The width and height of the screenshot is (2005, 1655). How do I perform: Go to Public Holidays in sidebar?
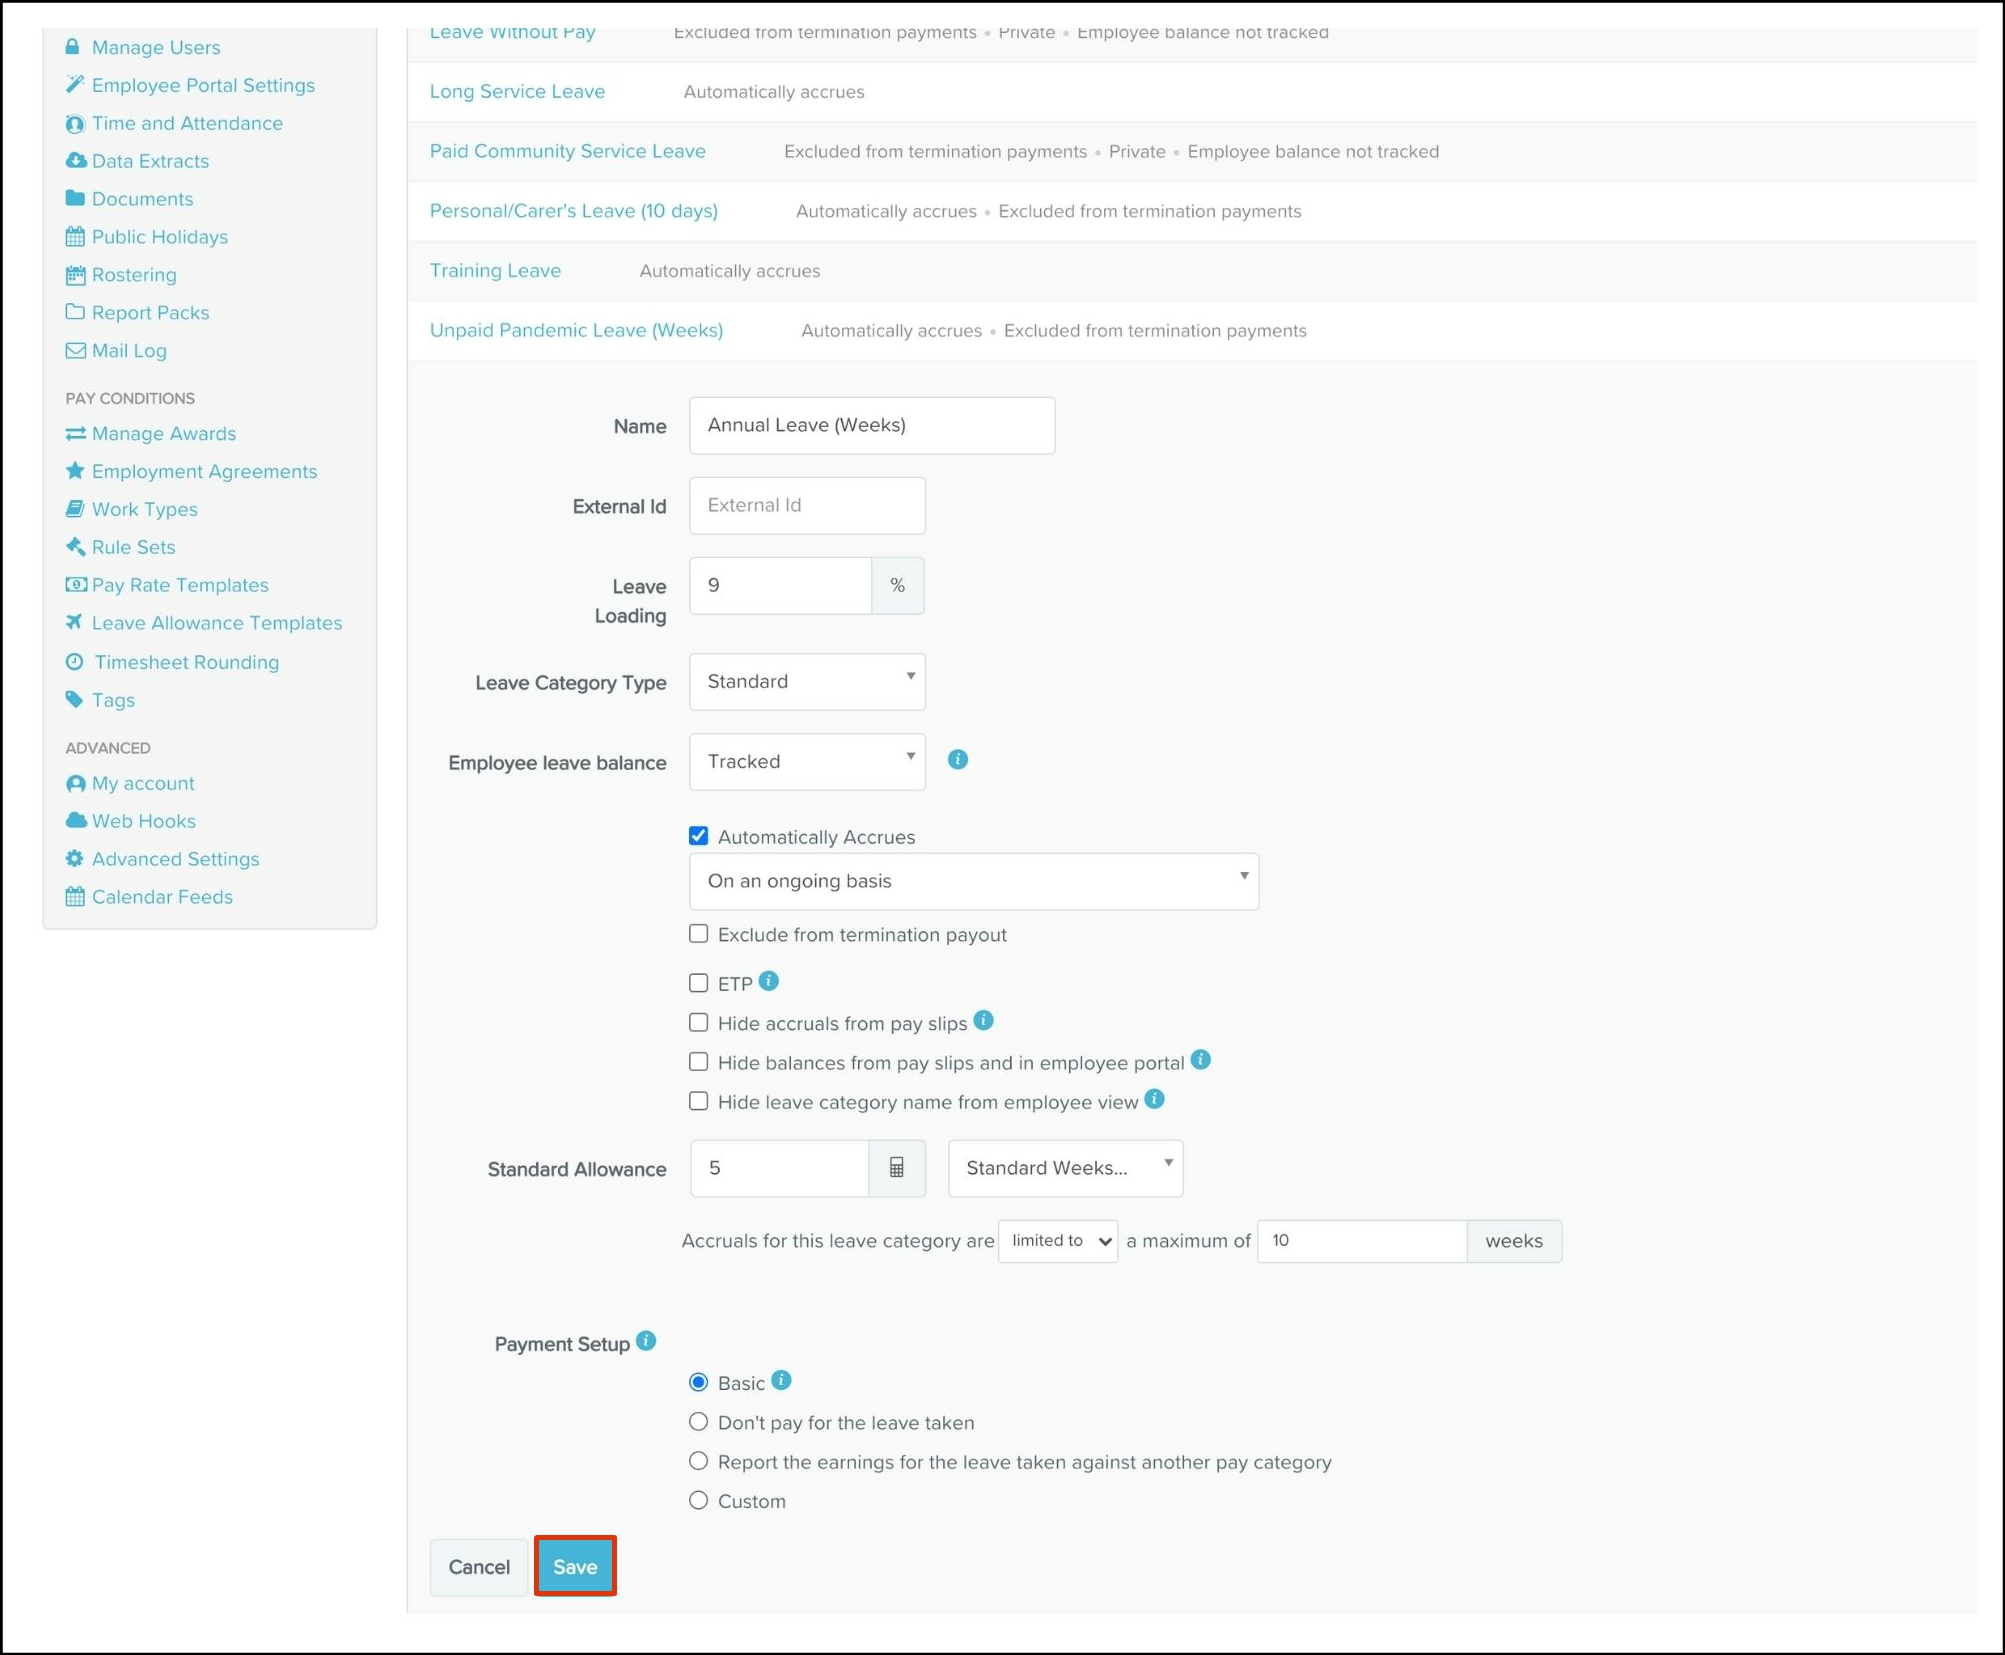[159, 237]
